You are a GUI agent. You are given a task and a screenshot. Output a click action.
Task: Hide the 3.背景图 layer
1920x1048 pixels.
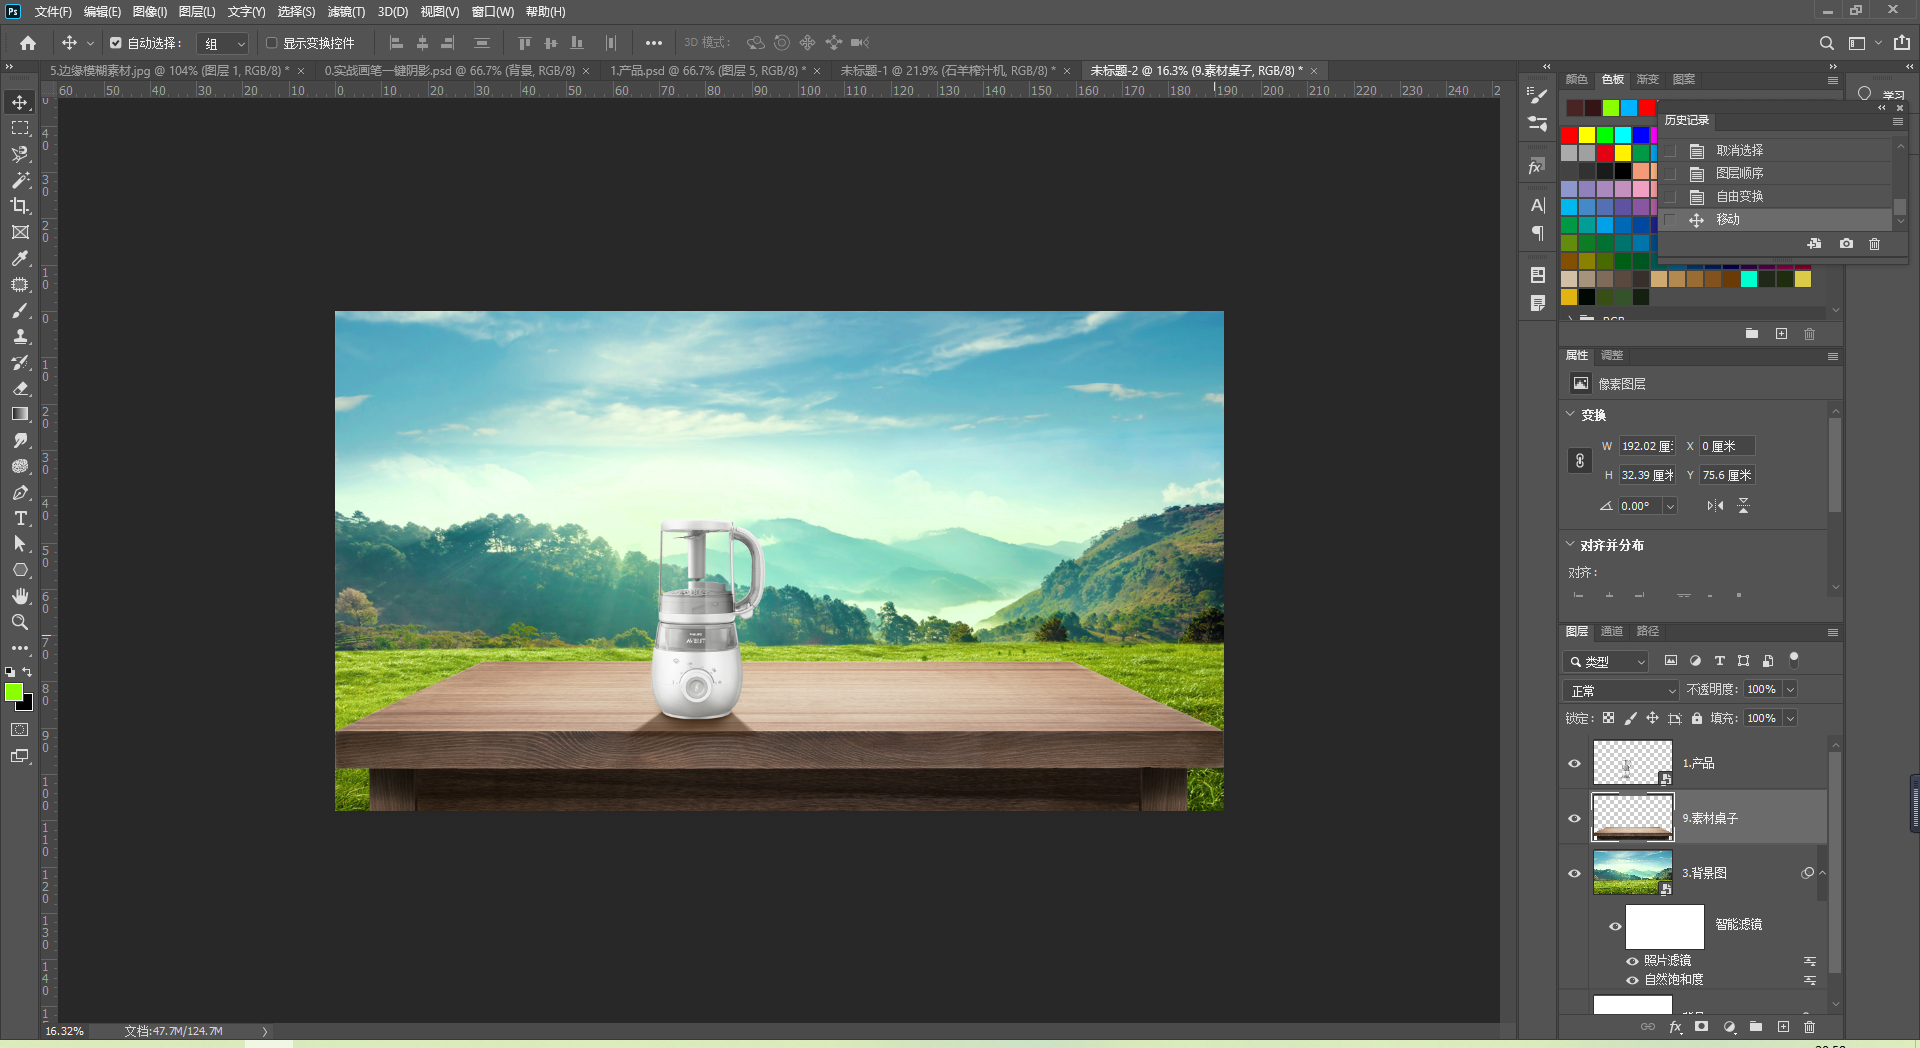(1574, 874)
